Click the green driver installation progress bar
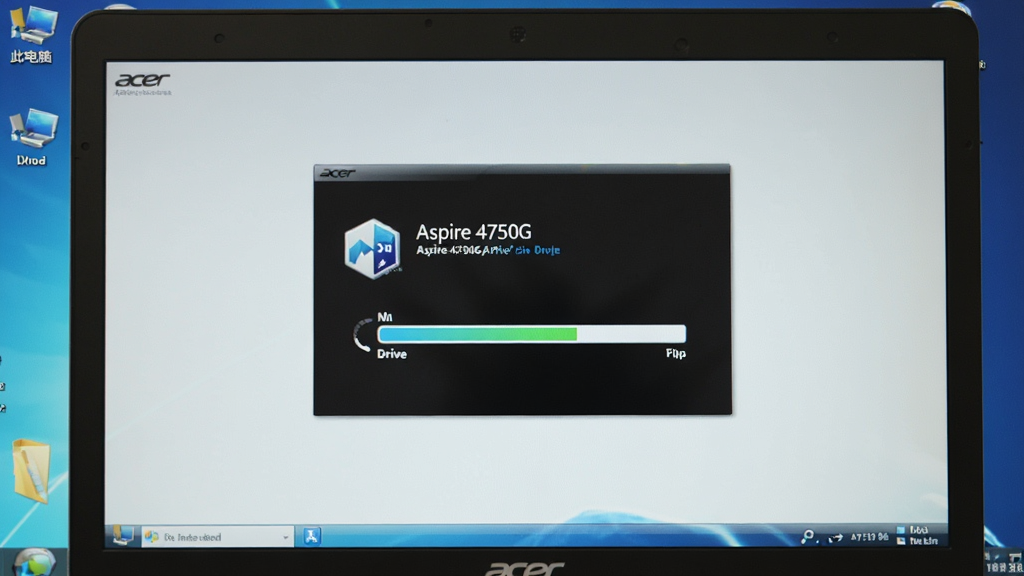Viewport: 1024px width, 576px height. tap(532, 334)
